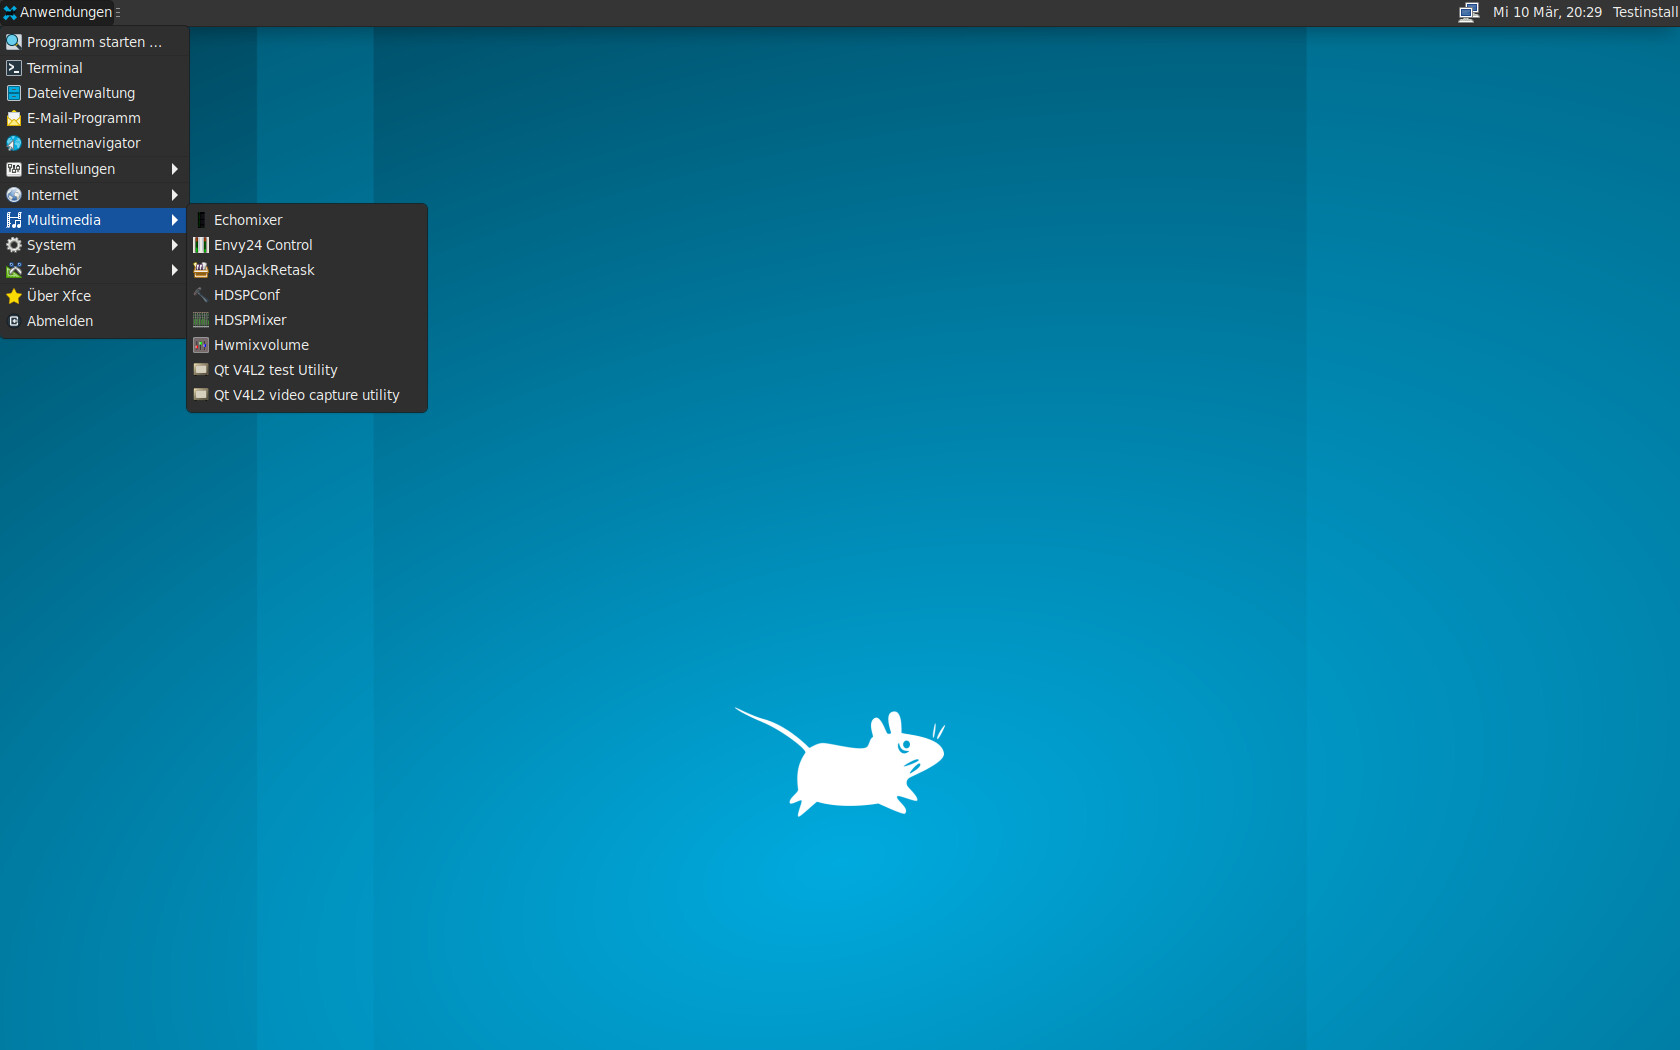Click the clock showing Mi 10 Mär, 20:29
The image size is (1680, 1050).
tap(1547, 12)
